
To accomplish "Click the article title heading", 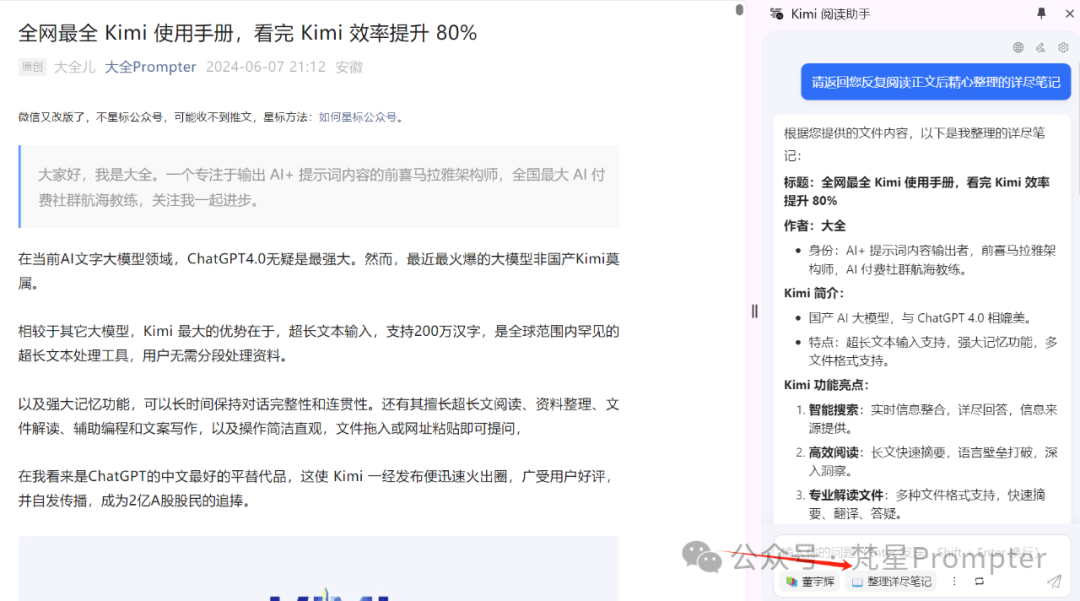I will 247,33.
